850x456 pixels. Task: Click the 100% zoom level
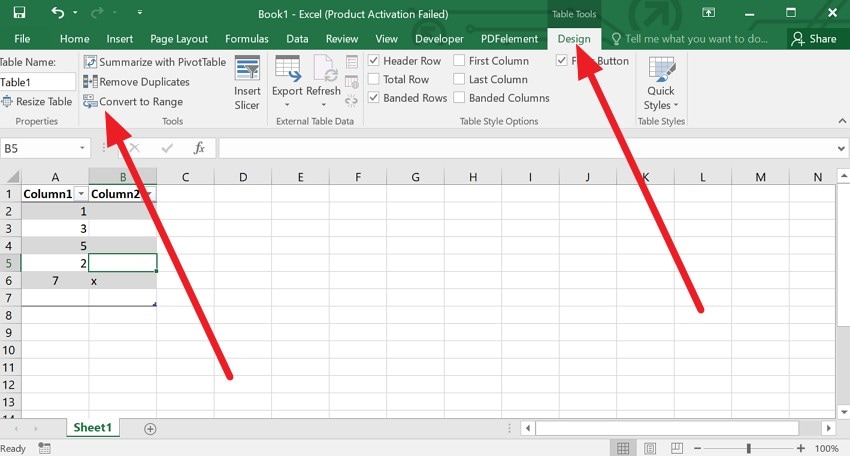point(827,448)
